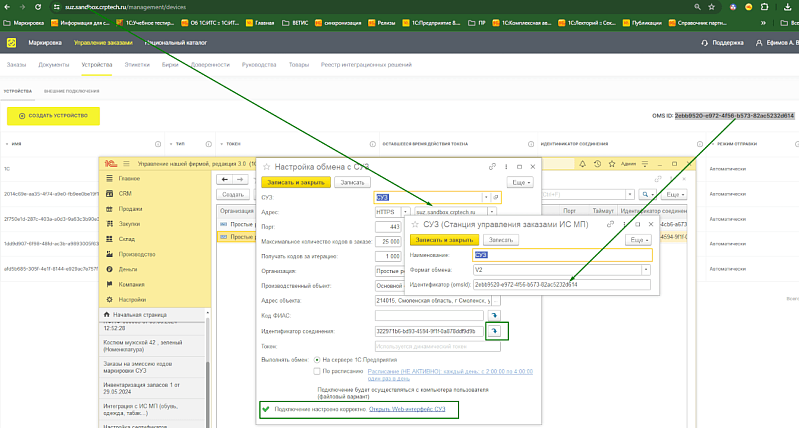
Task: Go back in the browser
Action: (x=7, y=7)
